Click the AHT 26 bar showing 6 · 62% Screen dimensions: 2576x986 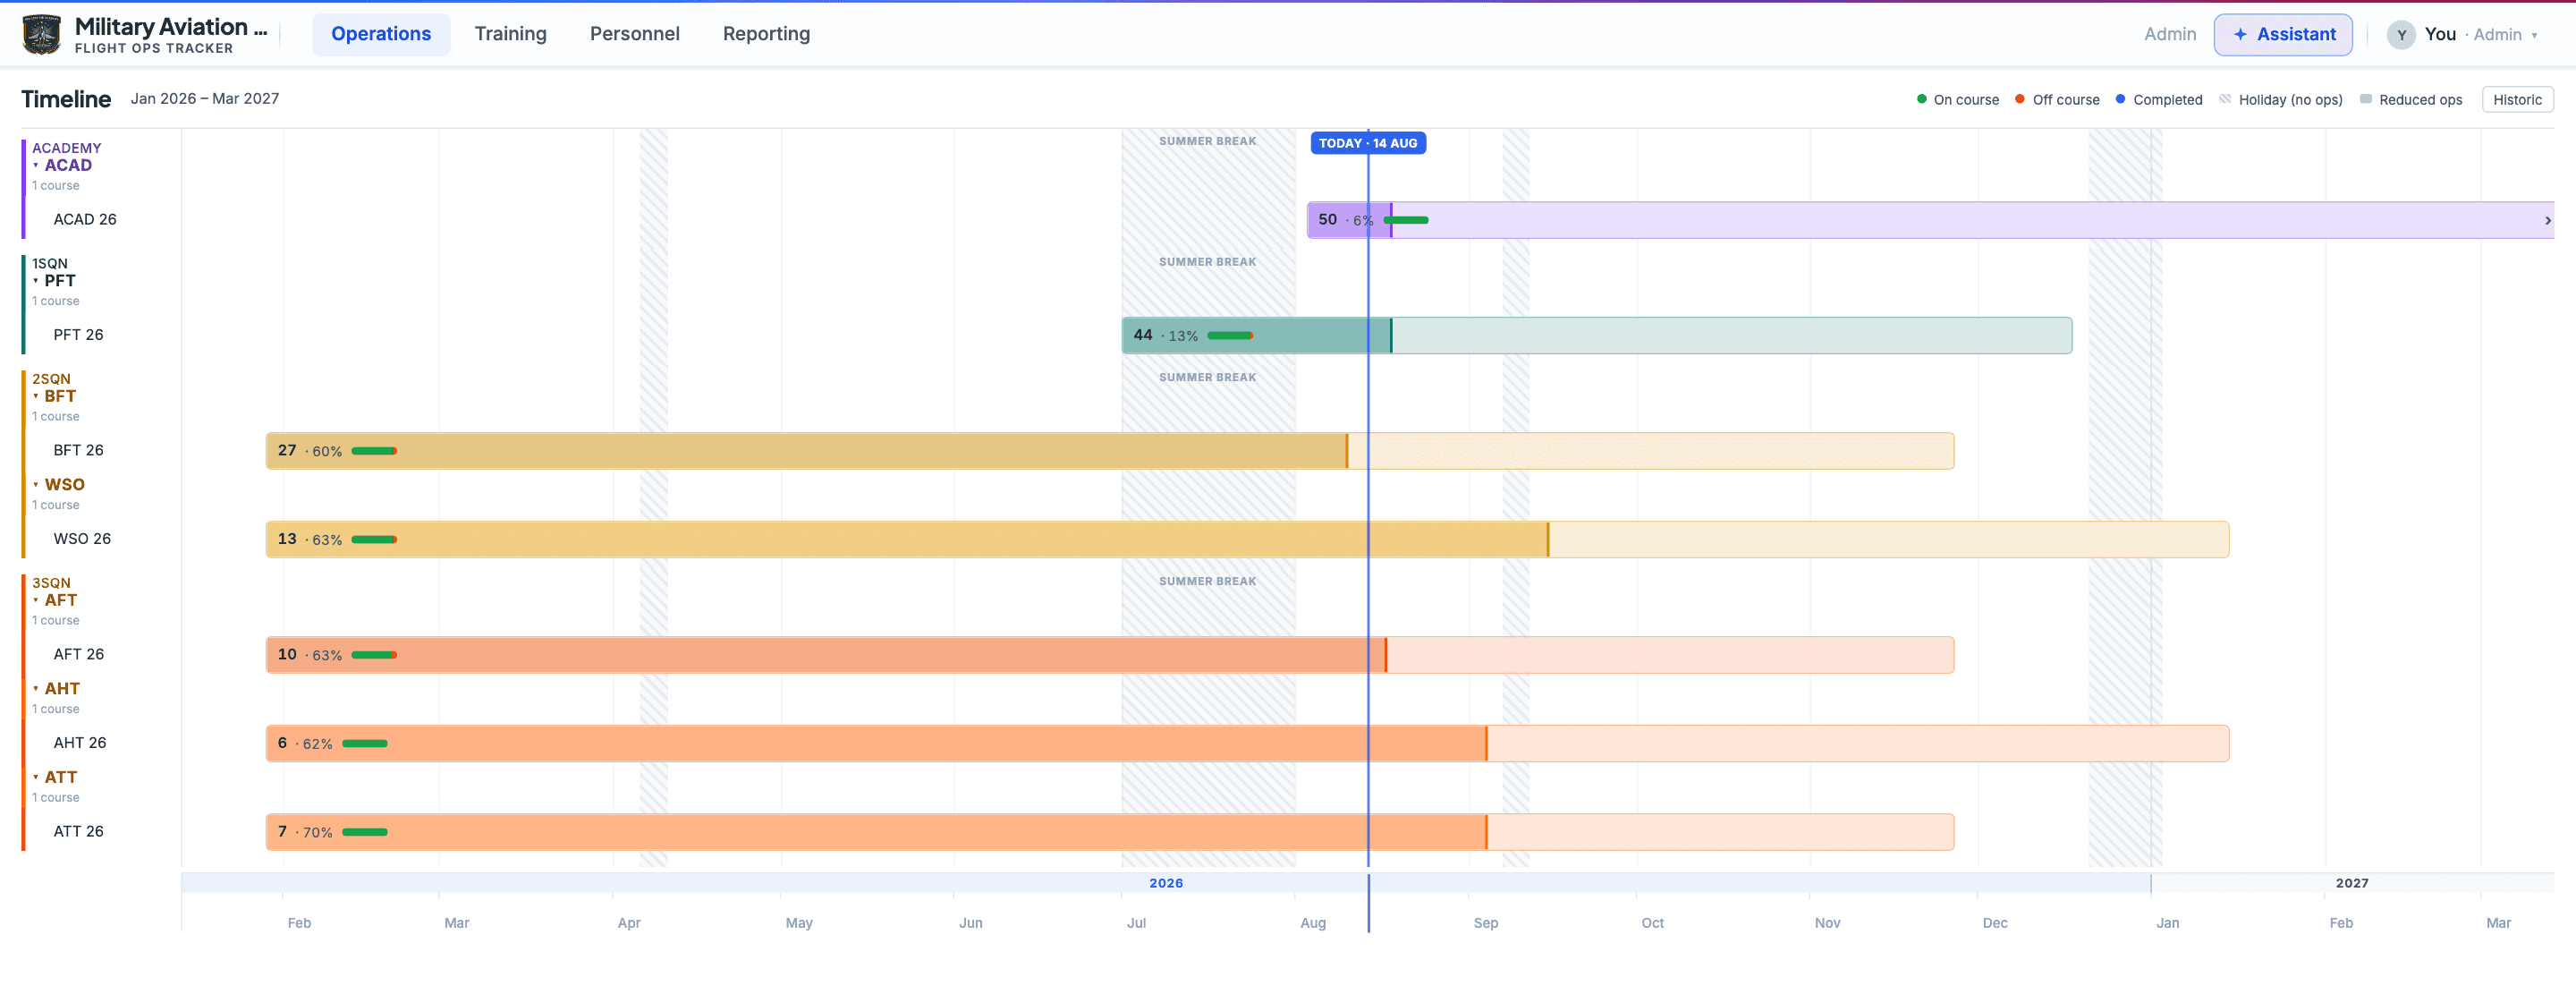point(1247,743)
